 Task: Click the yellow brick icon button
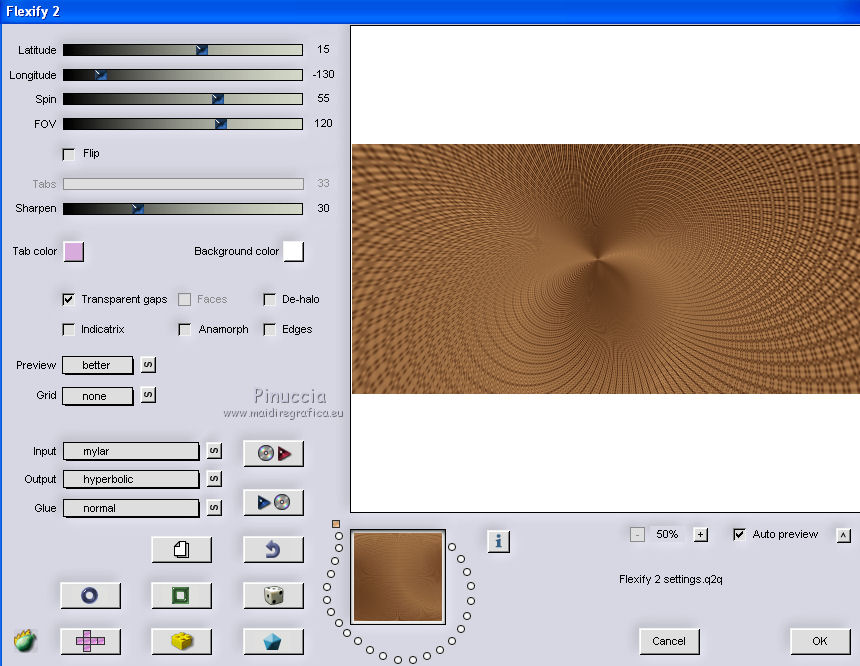pyautogui.click(x=181, y=642)
